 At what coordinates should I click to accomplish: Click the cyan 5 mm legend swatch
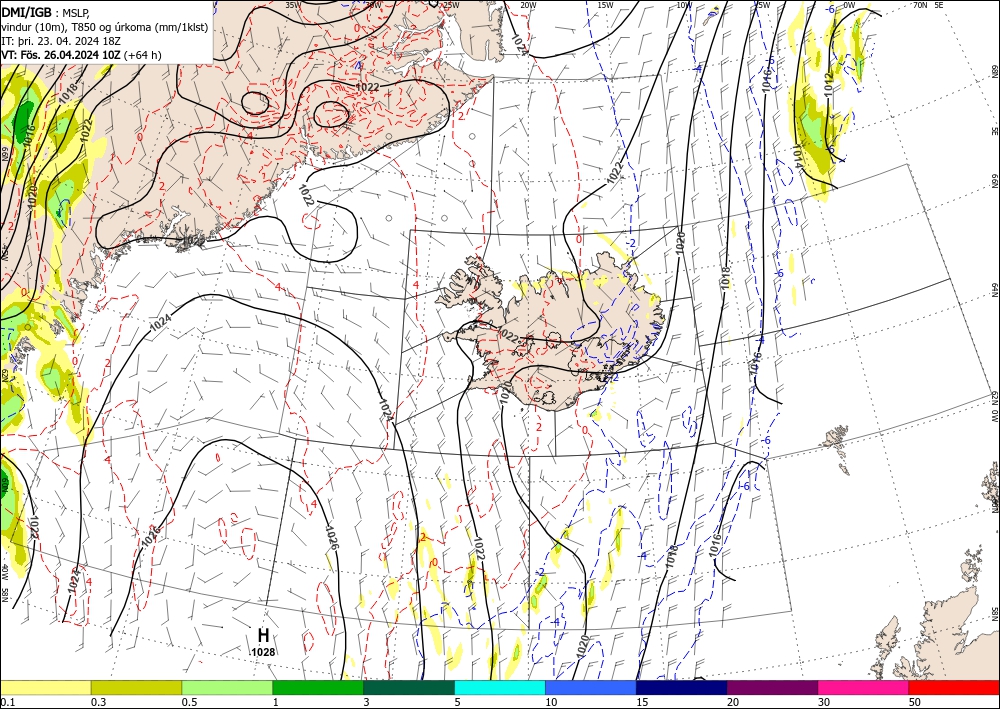tap(500, 687)
